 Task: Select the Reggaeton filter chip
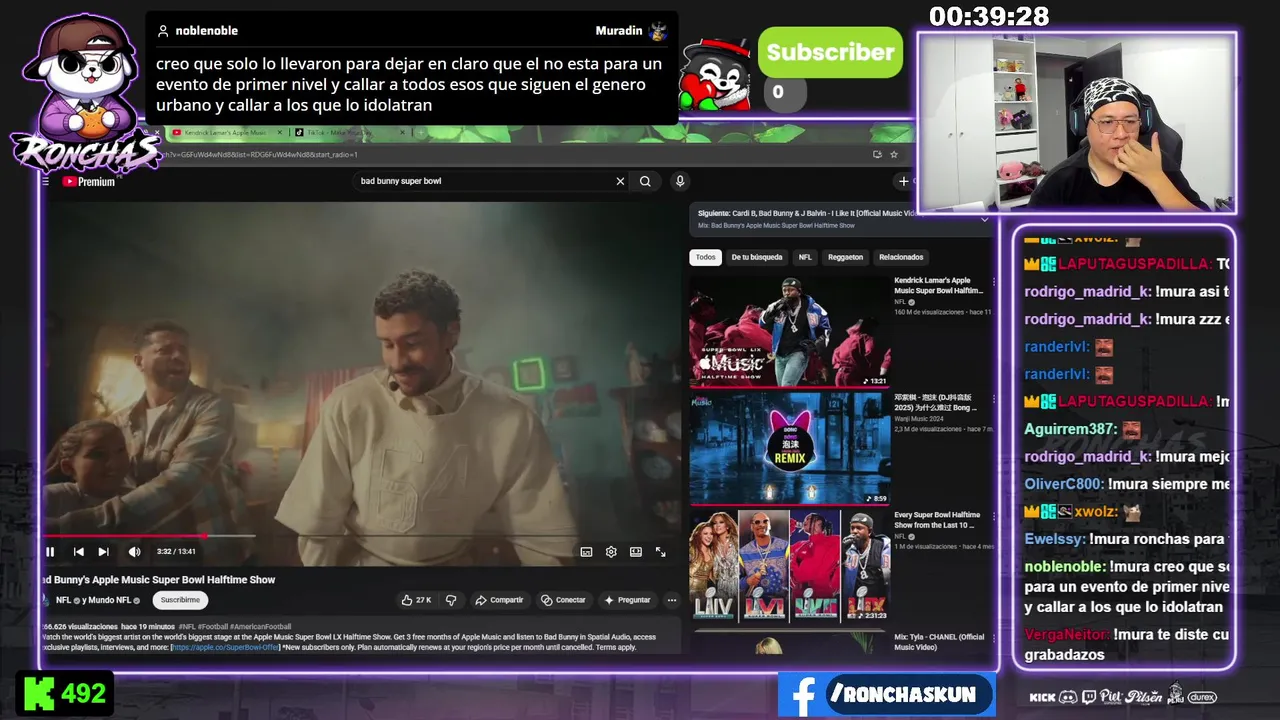(x=845, y=257)
